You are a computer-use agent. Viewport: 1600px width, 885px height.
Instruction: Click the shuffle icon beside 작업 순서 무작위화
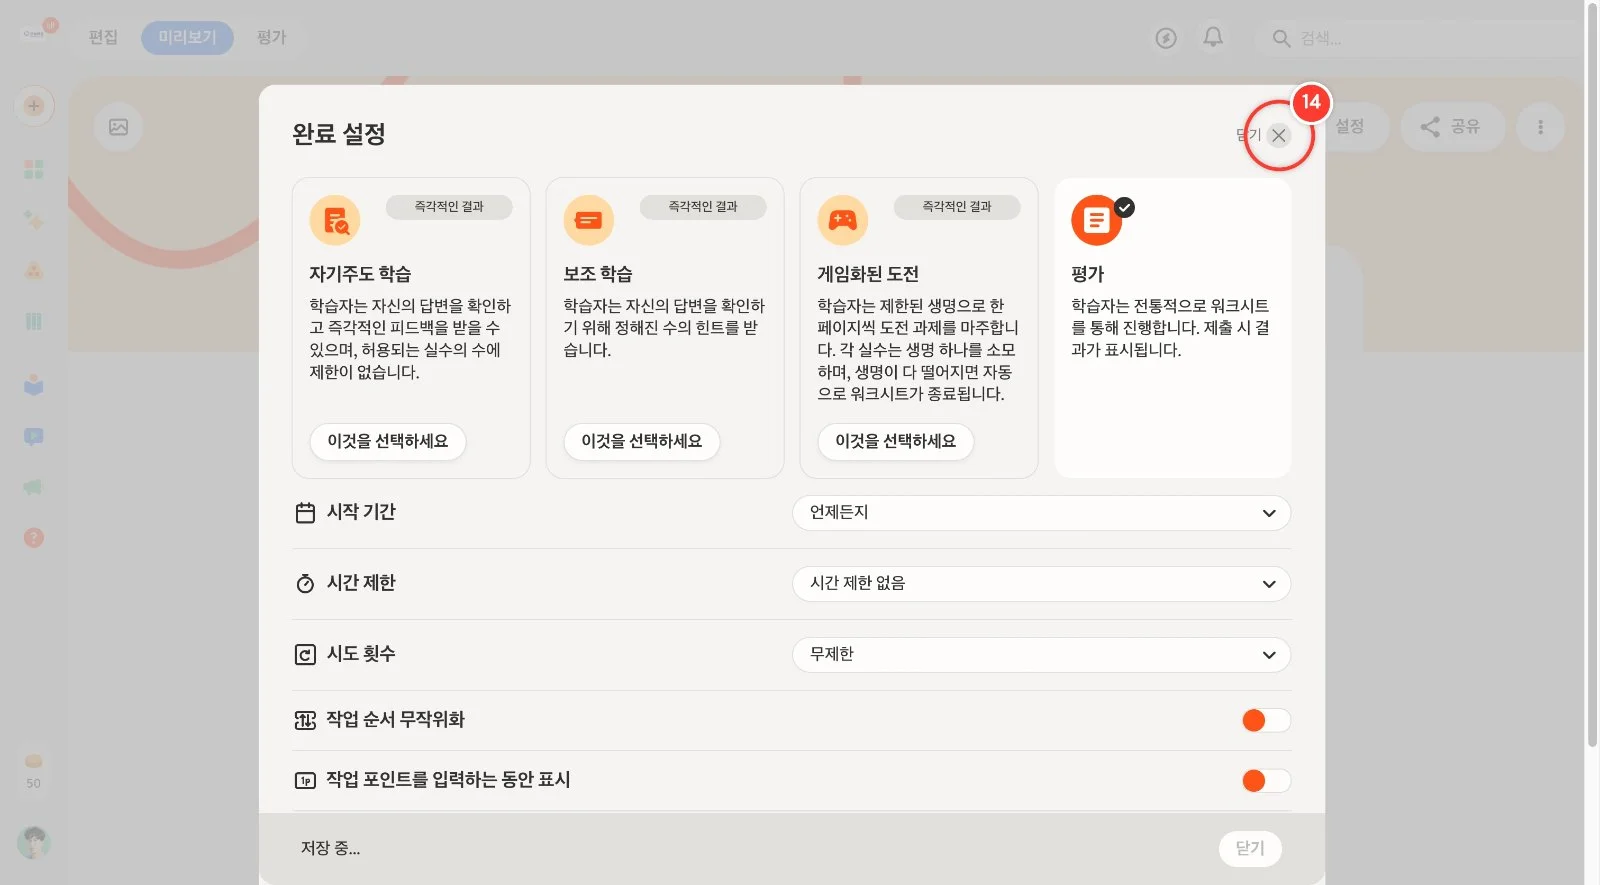tap(305, 720)
